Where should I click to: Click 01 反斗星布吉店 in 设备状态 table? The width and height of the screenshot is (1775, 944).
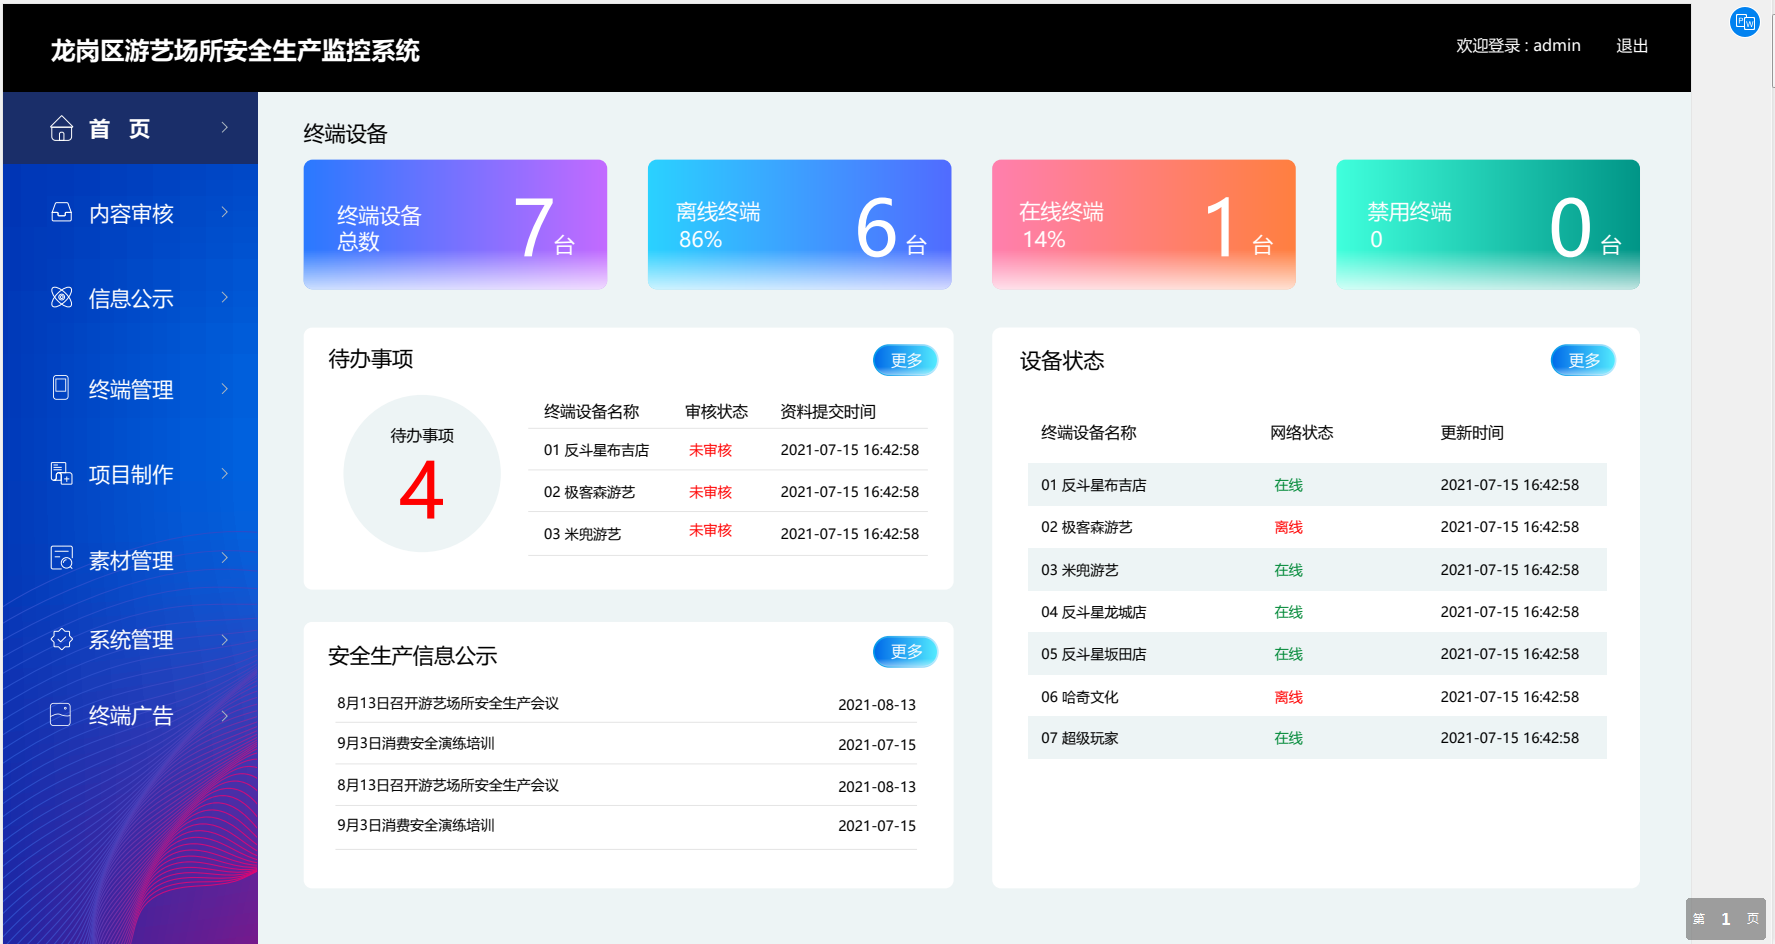tap(1093, 485)
